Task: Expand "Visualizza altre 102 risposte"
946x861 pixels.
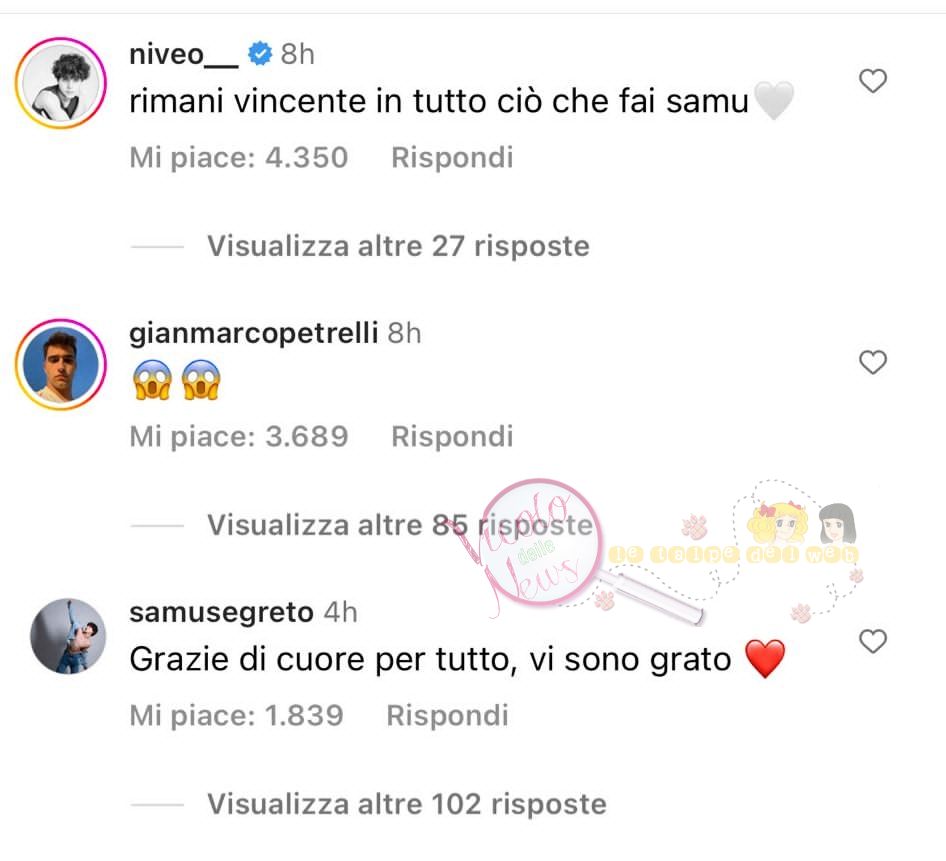Action: [407, 804]
